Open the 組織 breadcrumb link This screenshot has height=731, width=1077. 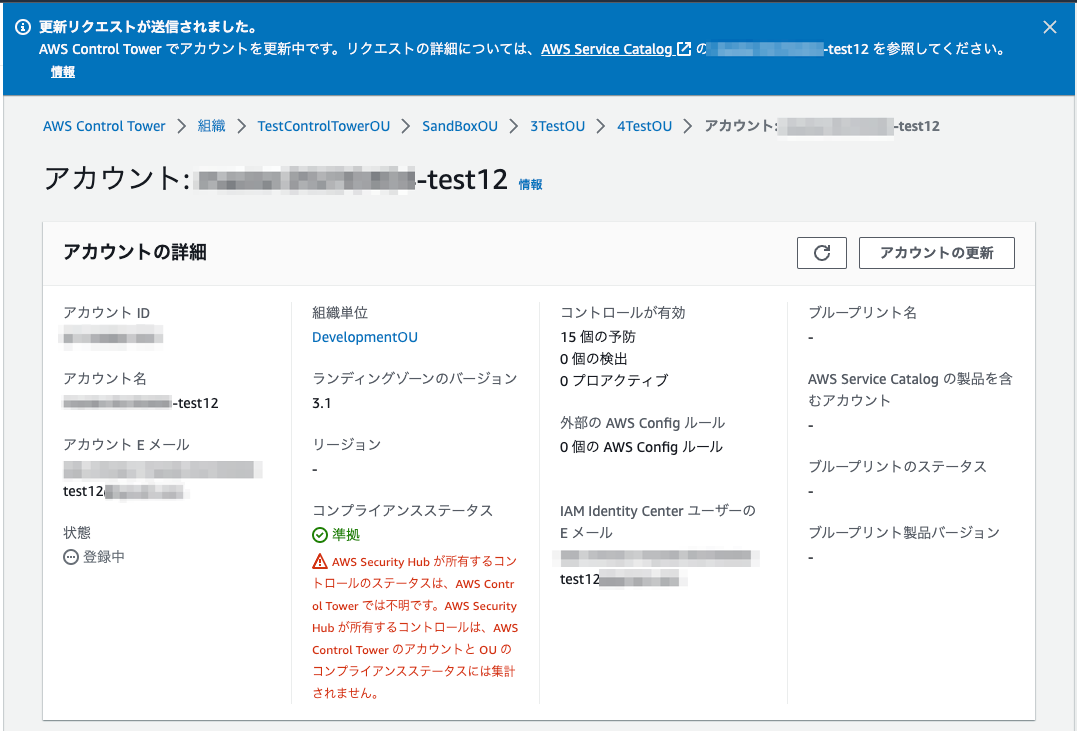[x=212, y=126]
